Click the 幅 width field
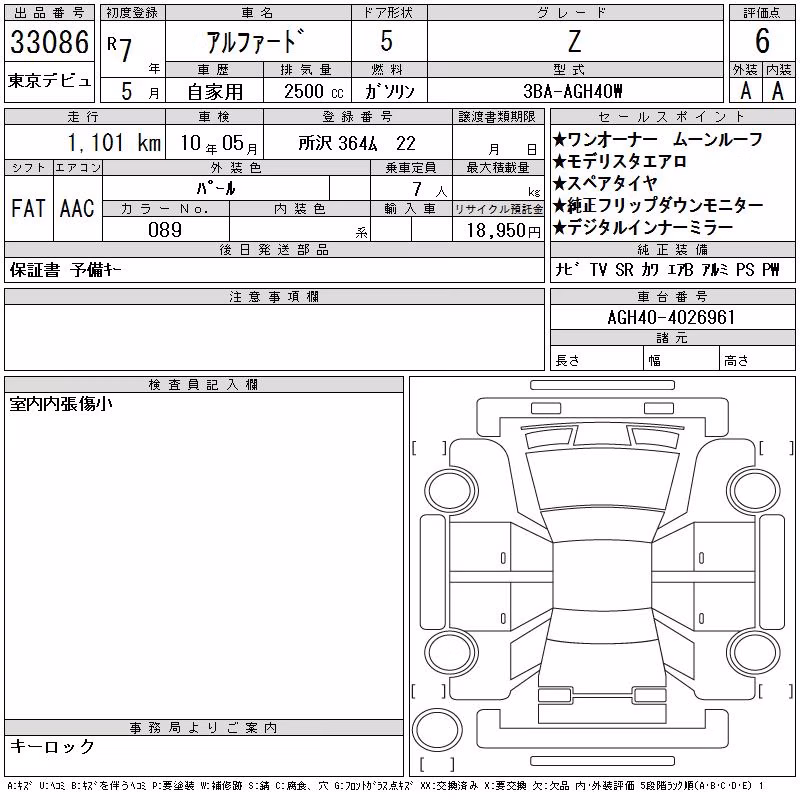Image resolution: width=800 pixels, height=800 pixels. (681, 360)
